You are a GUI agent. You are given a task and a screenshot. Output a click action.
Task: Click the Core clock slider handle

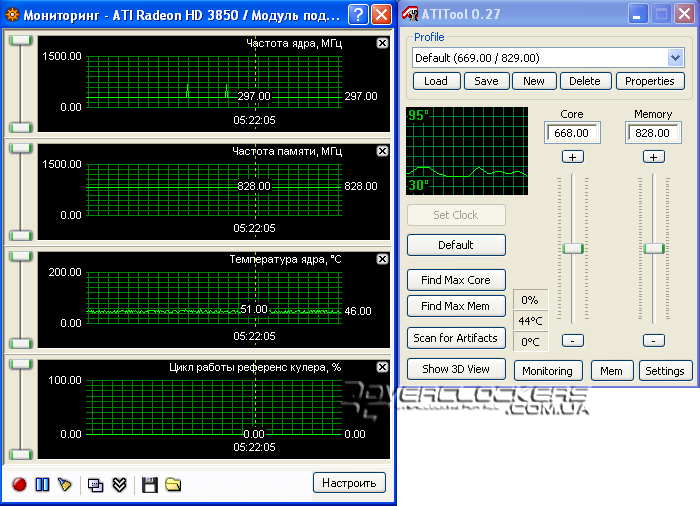tap(573, 248)
